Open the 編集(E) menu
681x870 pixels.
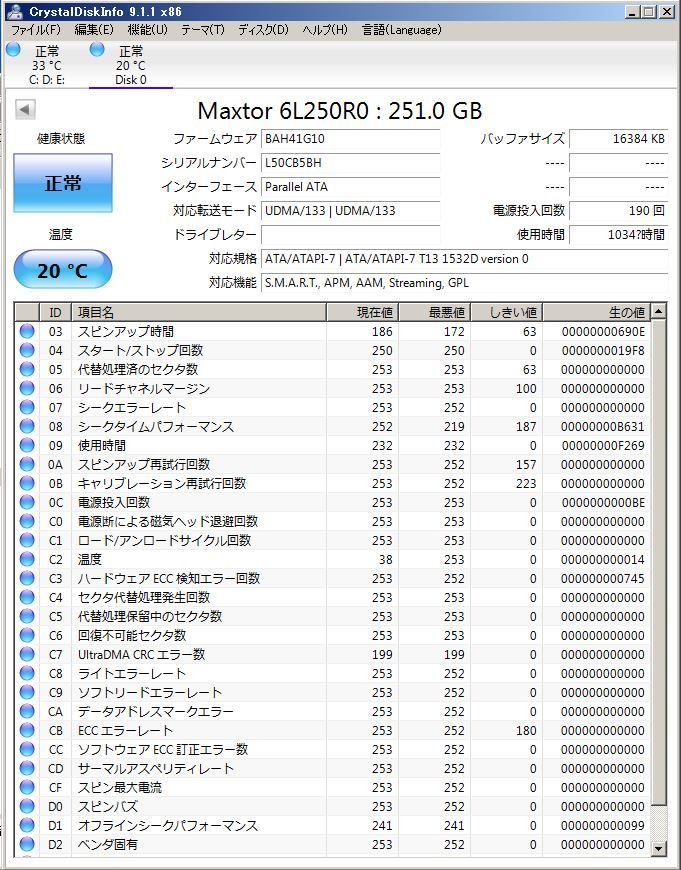pos(94,30)
